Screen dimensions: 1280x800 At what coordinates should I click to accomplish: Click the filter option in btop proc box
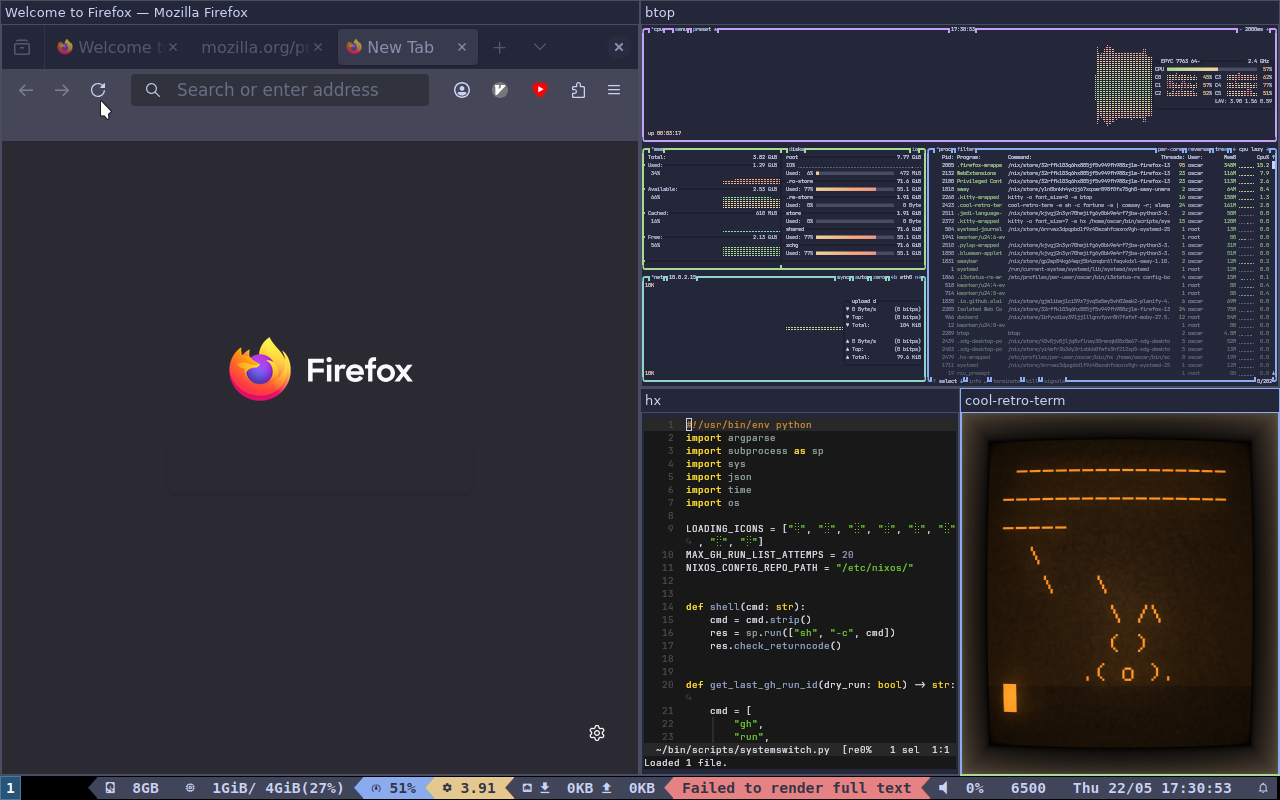pyautogui.click(x=967, y=149)
